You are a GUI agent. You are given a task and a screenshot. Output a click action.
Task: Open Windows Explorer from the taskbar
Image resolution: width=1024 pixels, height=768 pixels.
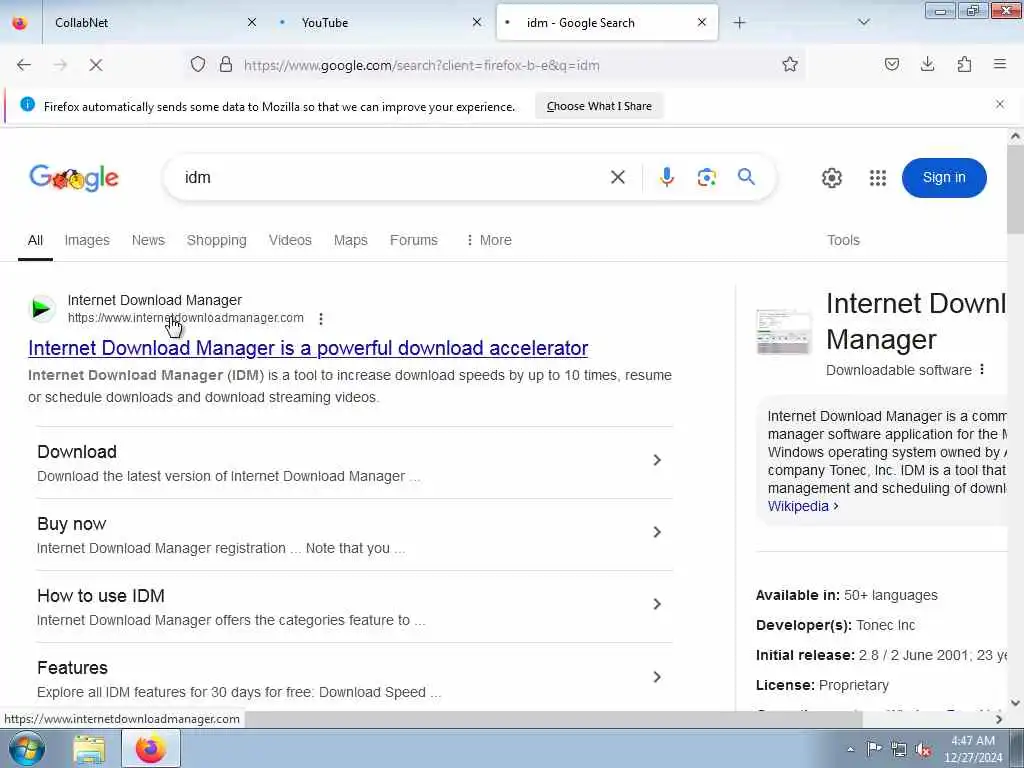[x=89, y=749]
